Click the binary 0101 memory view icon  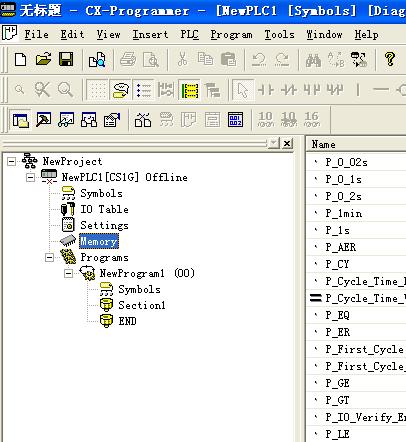(235, 120)
